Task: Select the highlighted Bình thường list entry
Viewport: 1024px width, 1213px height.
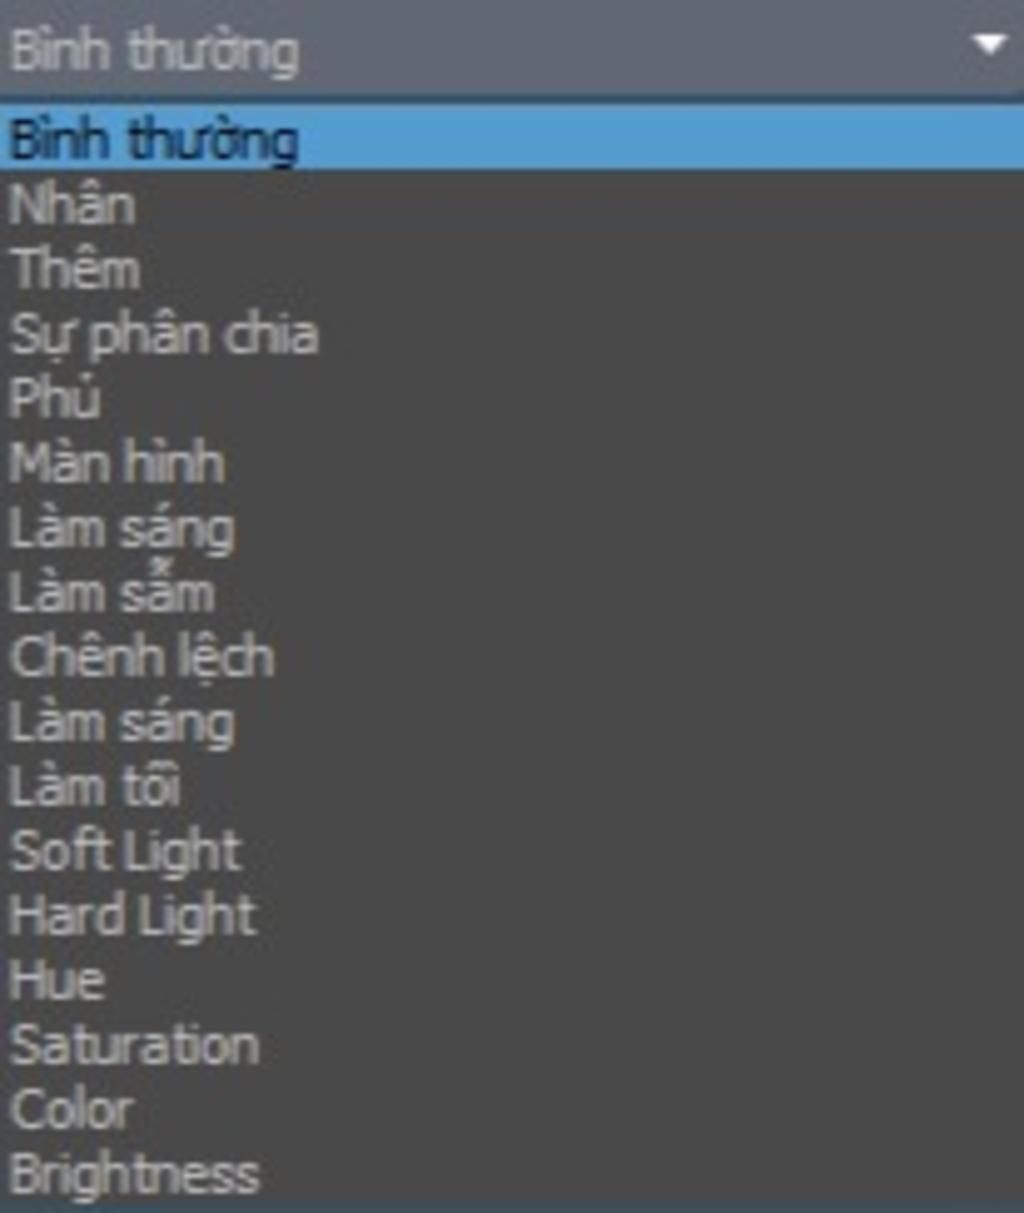Action: pyautogui.click(x=155, y=139)
